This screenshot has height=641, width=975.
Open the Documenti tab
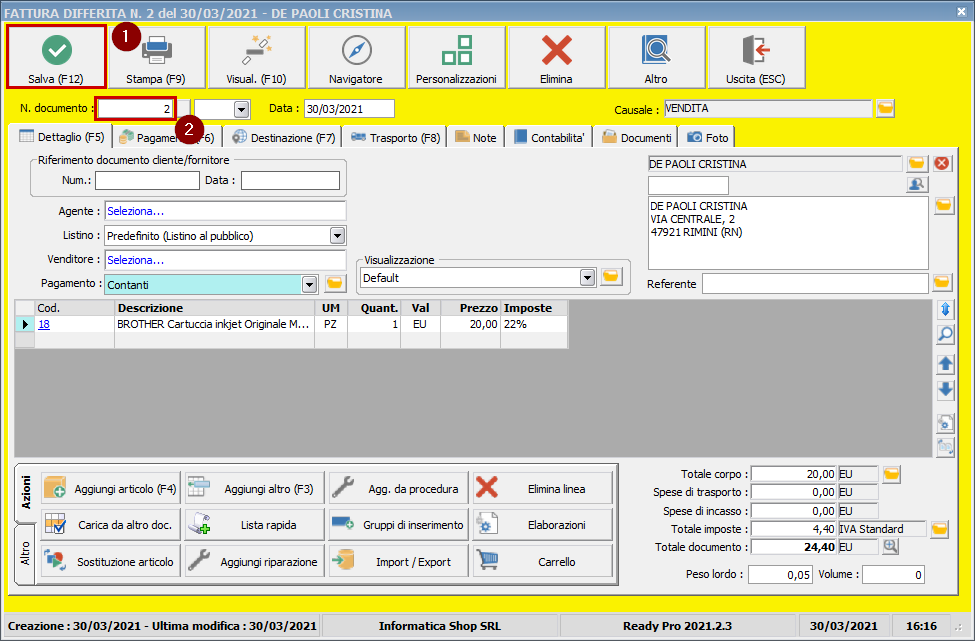coord(637,137)
